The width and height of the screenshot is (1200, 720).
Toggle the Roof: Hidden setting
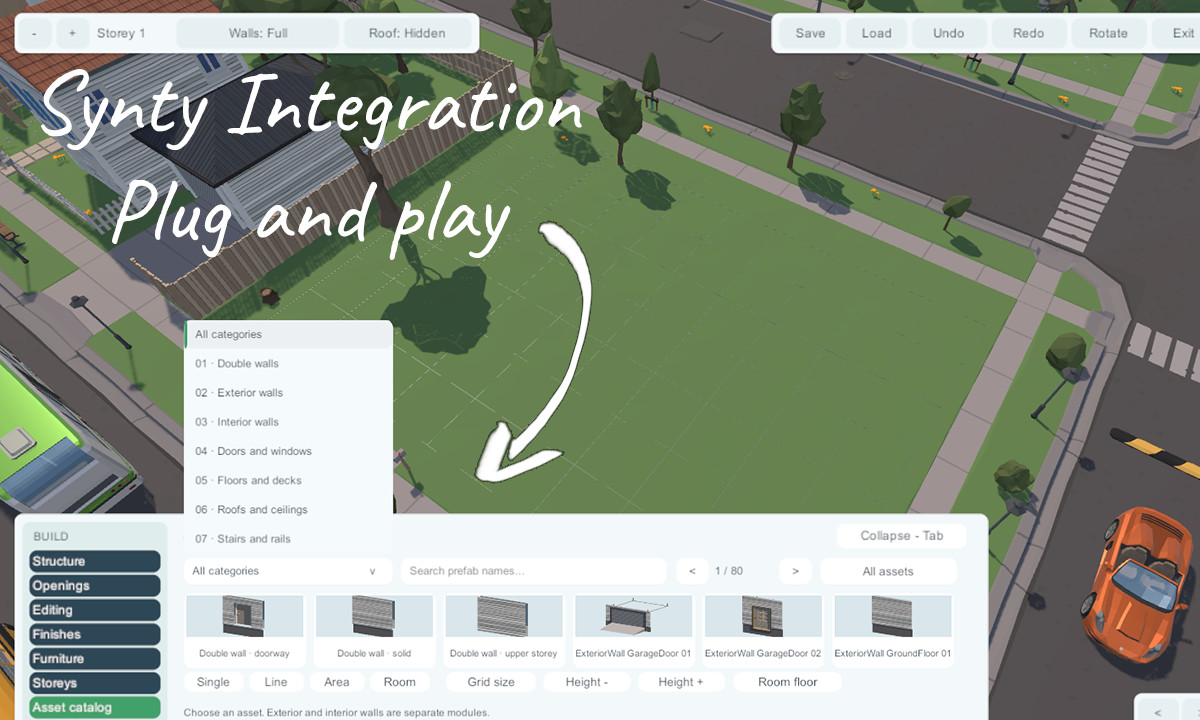coord(408,33)
